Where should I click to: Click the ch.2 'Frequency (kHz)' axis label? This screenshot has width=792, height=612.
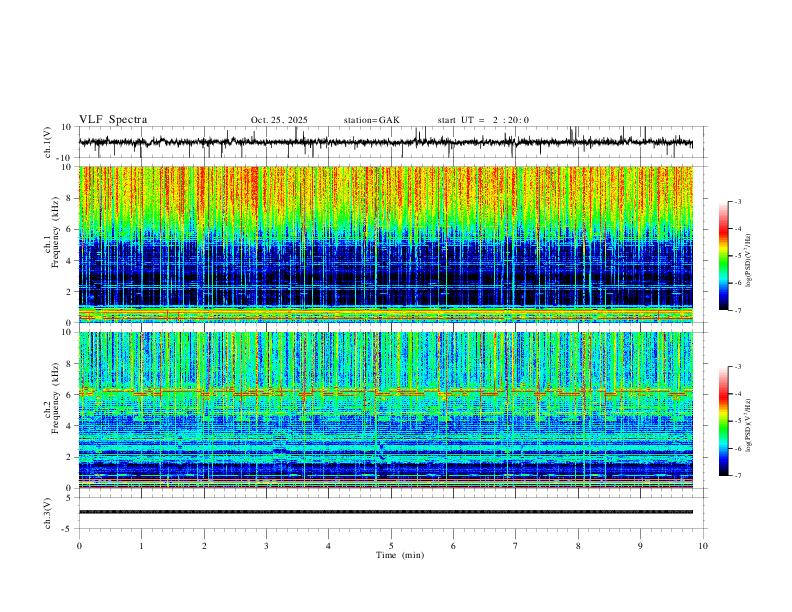[55, 398]
